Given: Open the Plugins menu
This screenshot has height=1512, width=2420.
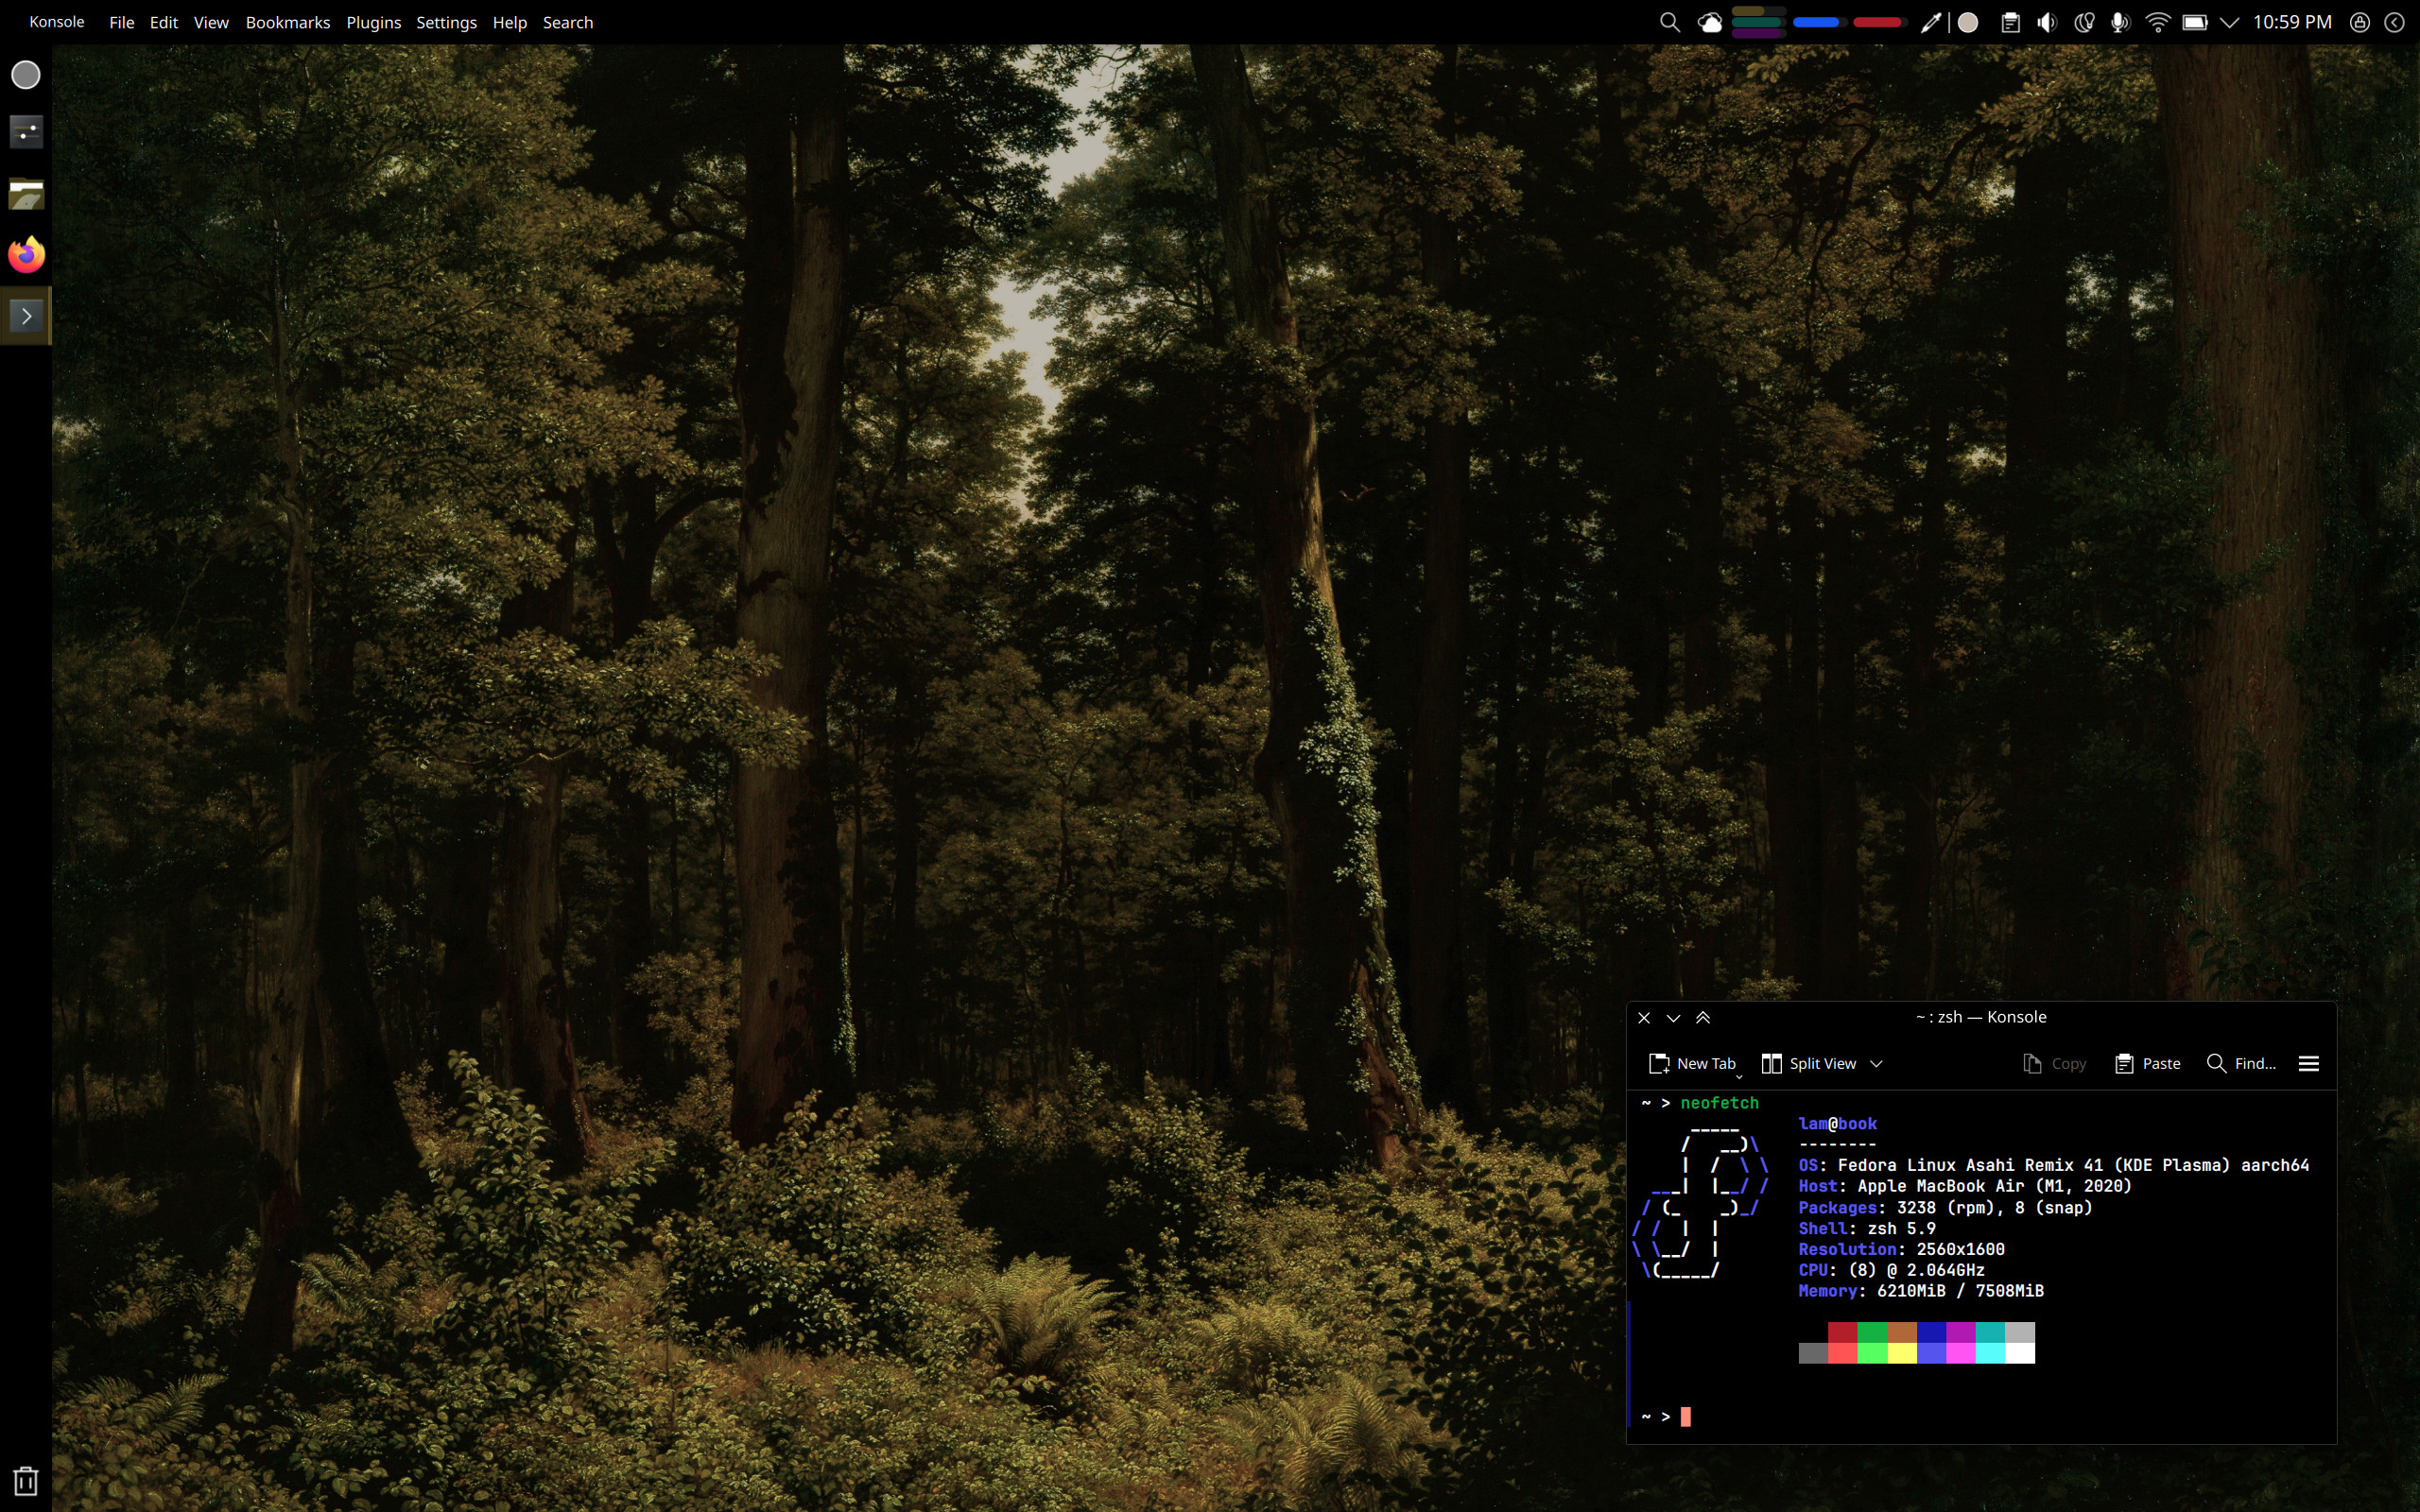Looking at the screenshot, I should coord(373,22).
